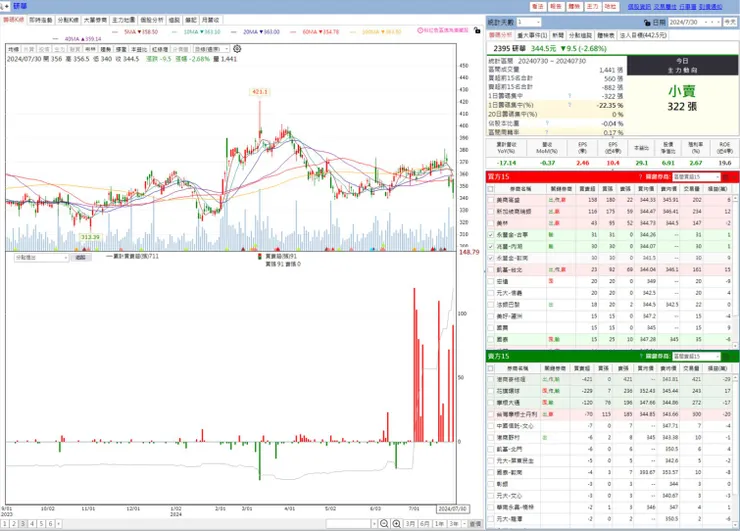Screen dimensions: 740x531
Task: Toggle select-all checkbox in 買方15 table header
Action: tap(491, 189)
